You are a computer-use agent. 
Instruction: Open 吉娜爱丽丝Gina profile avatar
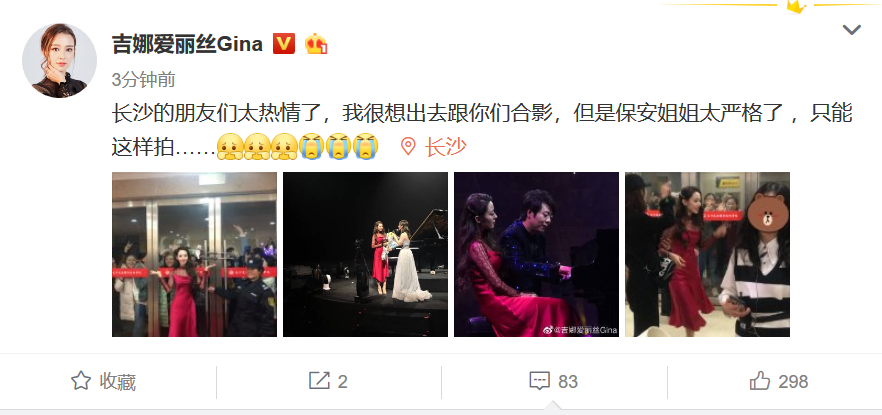click(59, 60)
